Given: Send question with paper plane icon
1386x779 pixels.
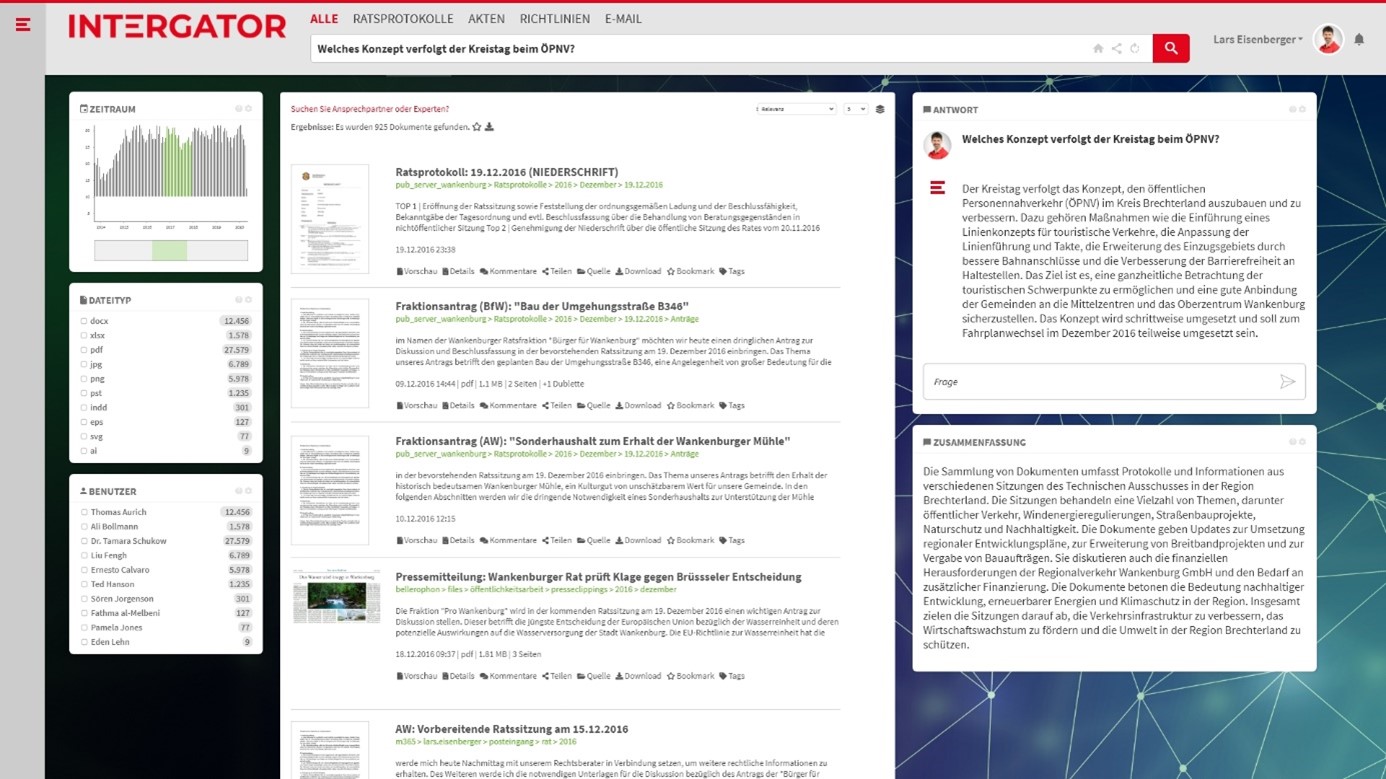Looking at the screenshot, I should click(x=1287, y=382).
